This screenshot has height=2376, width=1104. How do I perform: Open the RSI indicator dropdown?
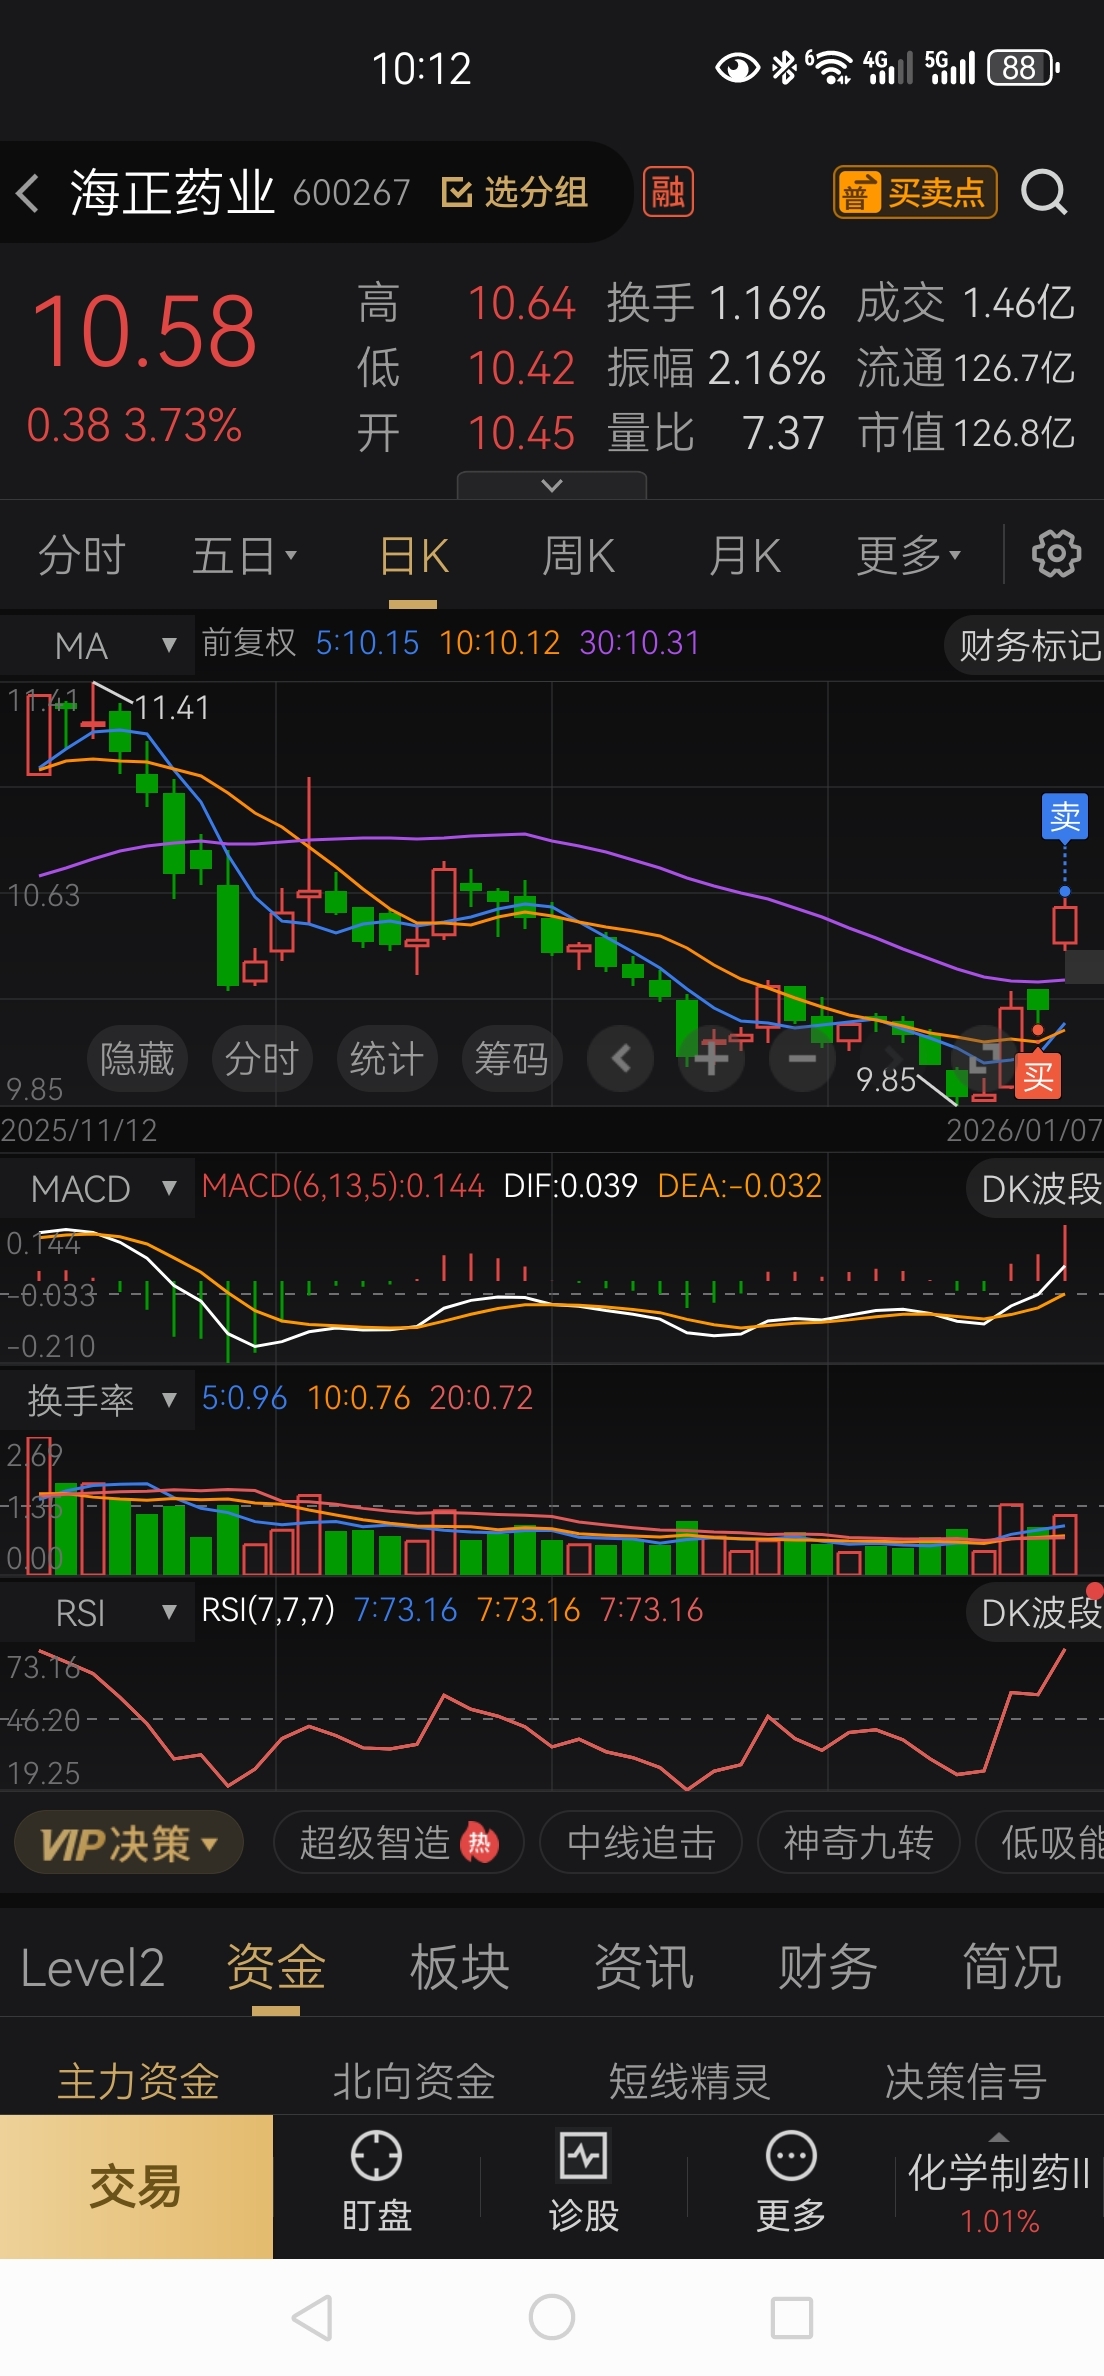[97, 1613]
